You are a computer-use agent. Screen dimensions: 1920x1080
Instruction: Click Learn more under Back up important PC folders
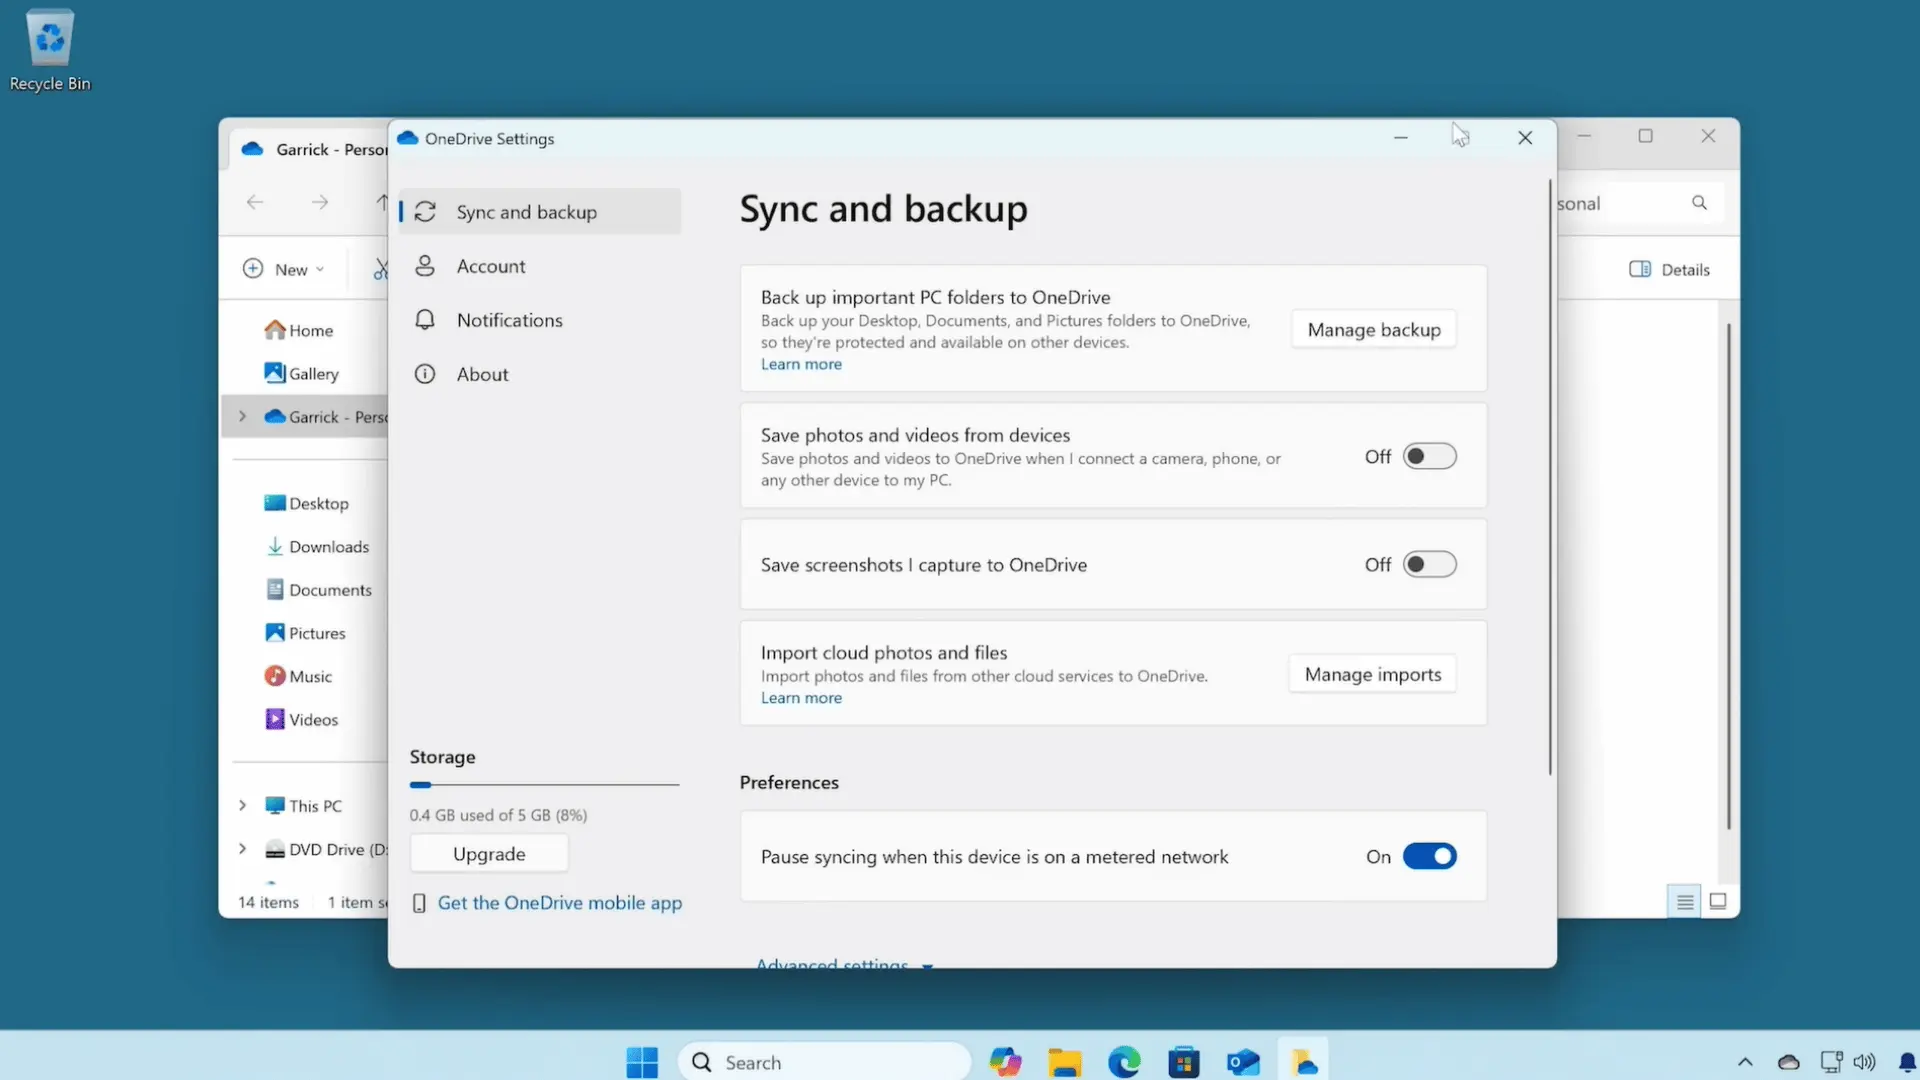coord(801,364)
